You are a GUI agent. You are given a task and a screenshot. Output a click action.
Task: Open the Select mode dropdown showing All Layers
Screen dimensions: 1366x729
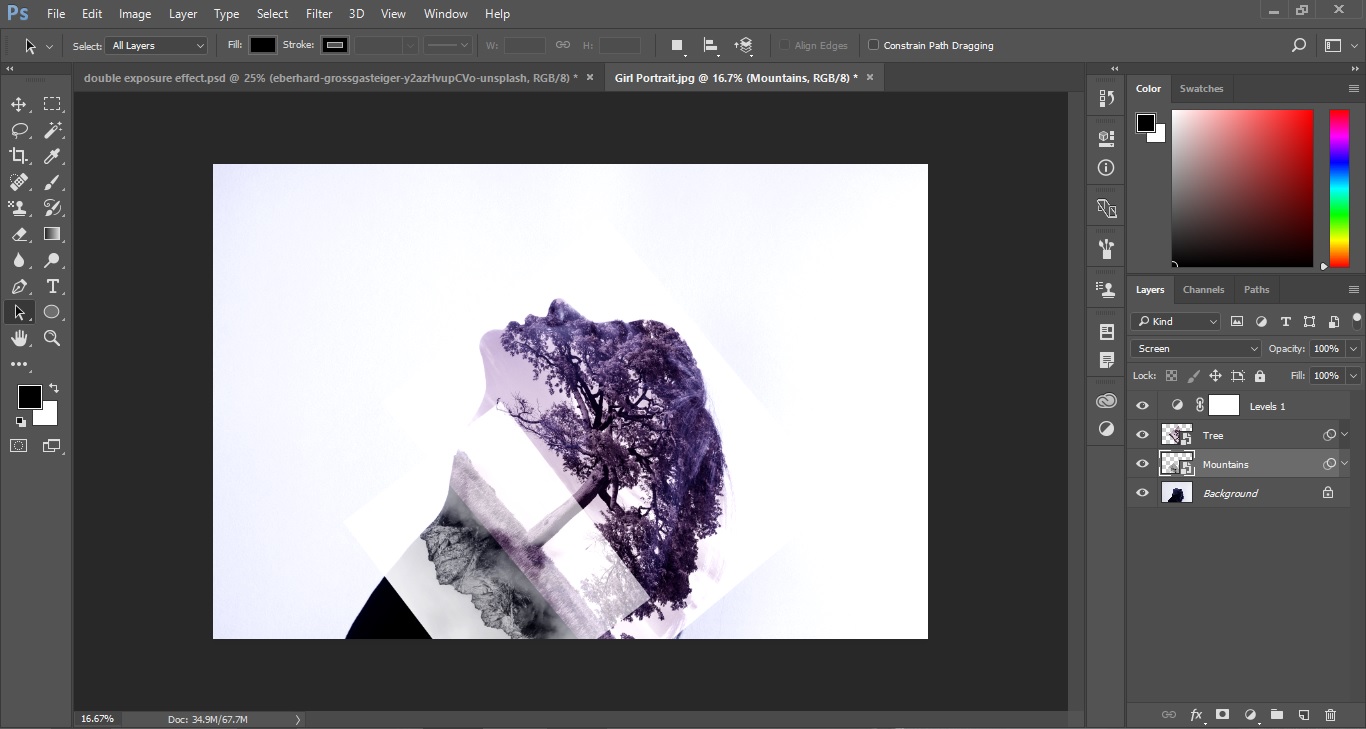155,45
